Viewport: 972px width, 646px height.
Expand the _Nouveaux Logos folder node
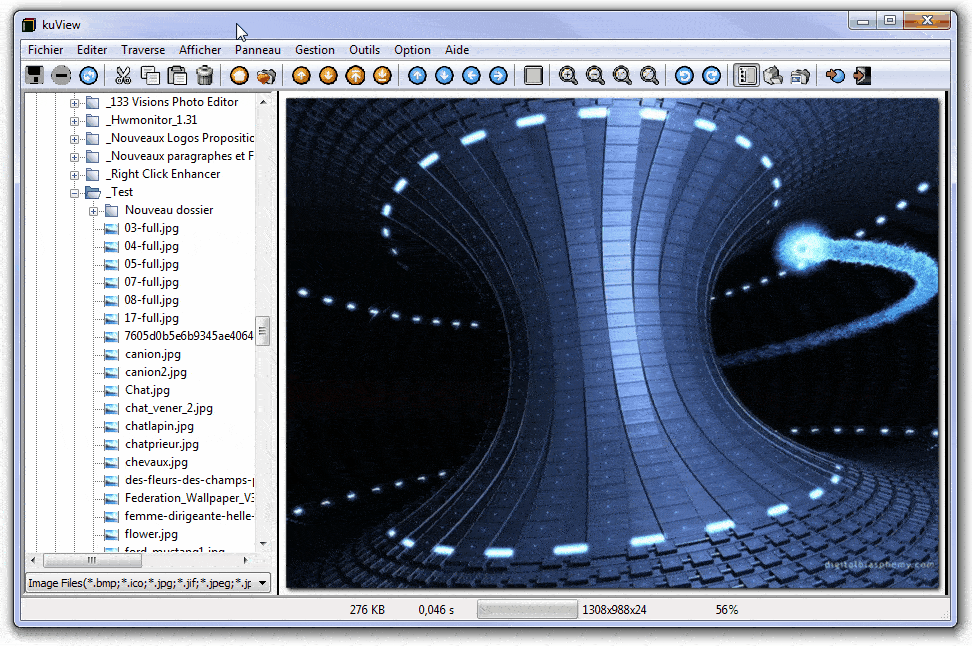74,139
